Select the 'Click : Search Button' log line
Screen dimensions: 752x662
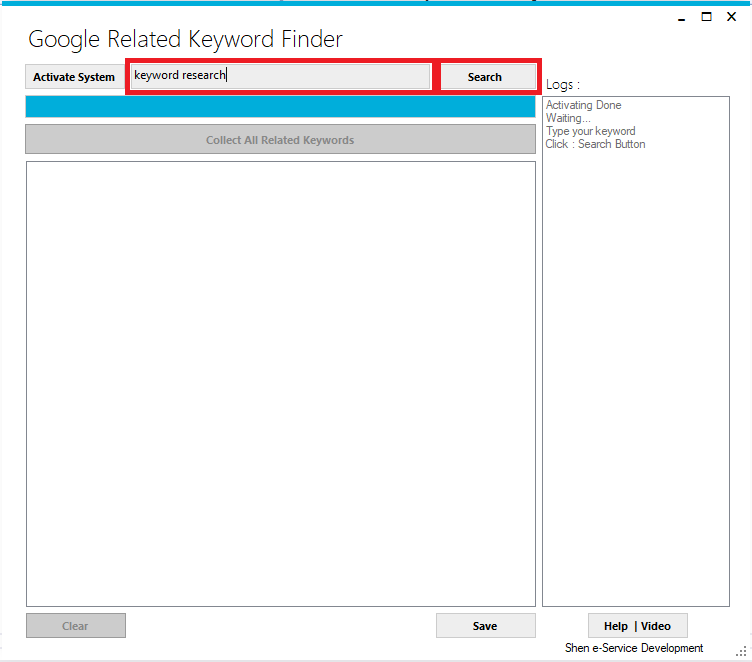pos(596,144)
